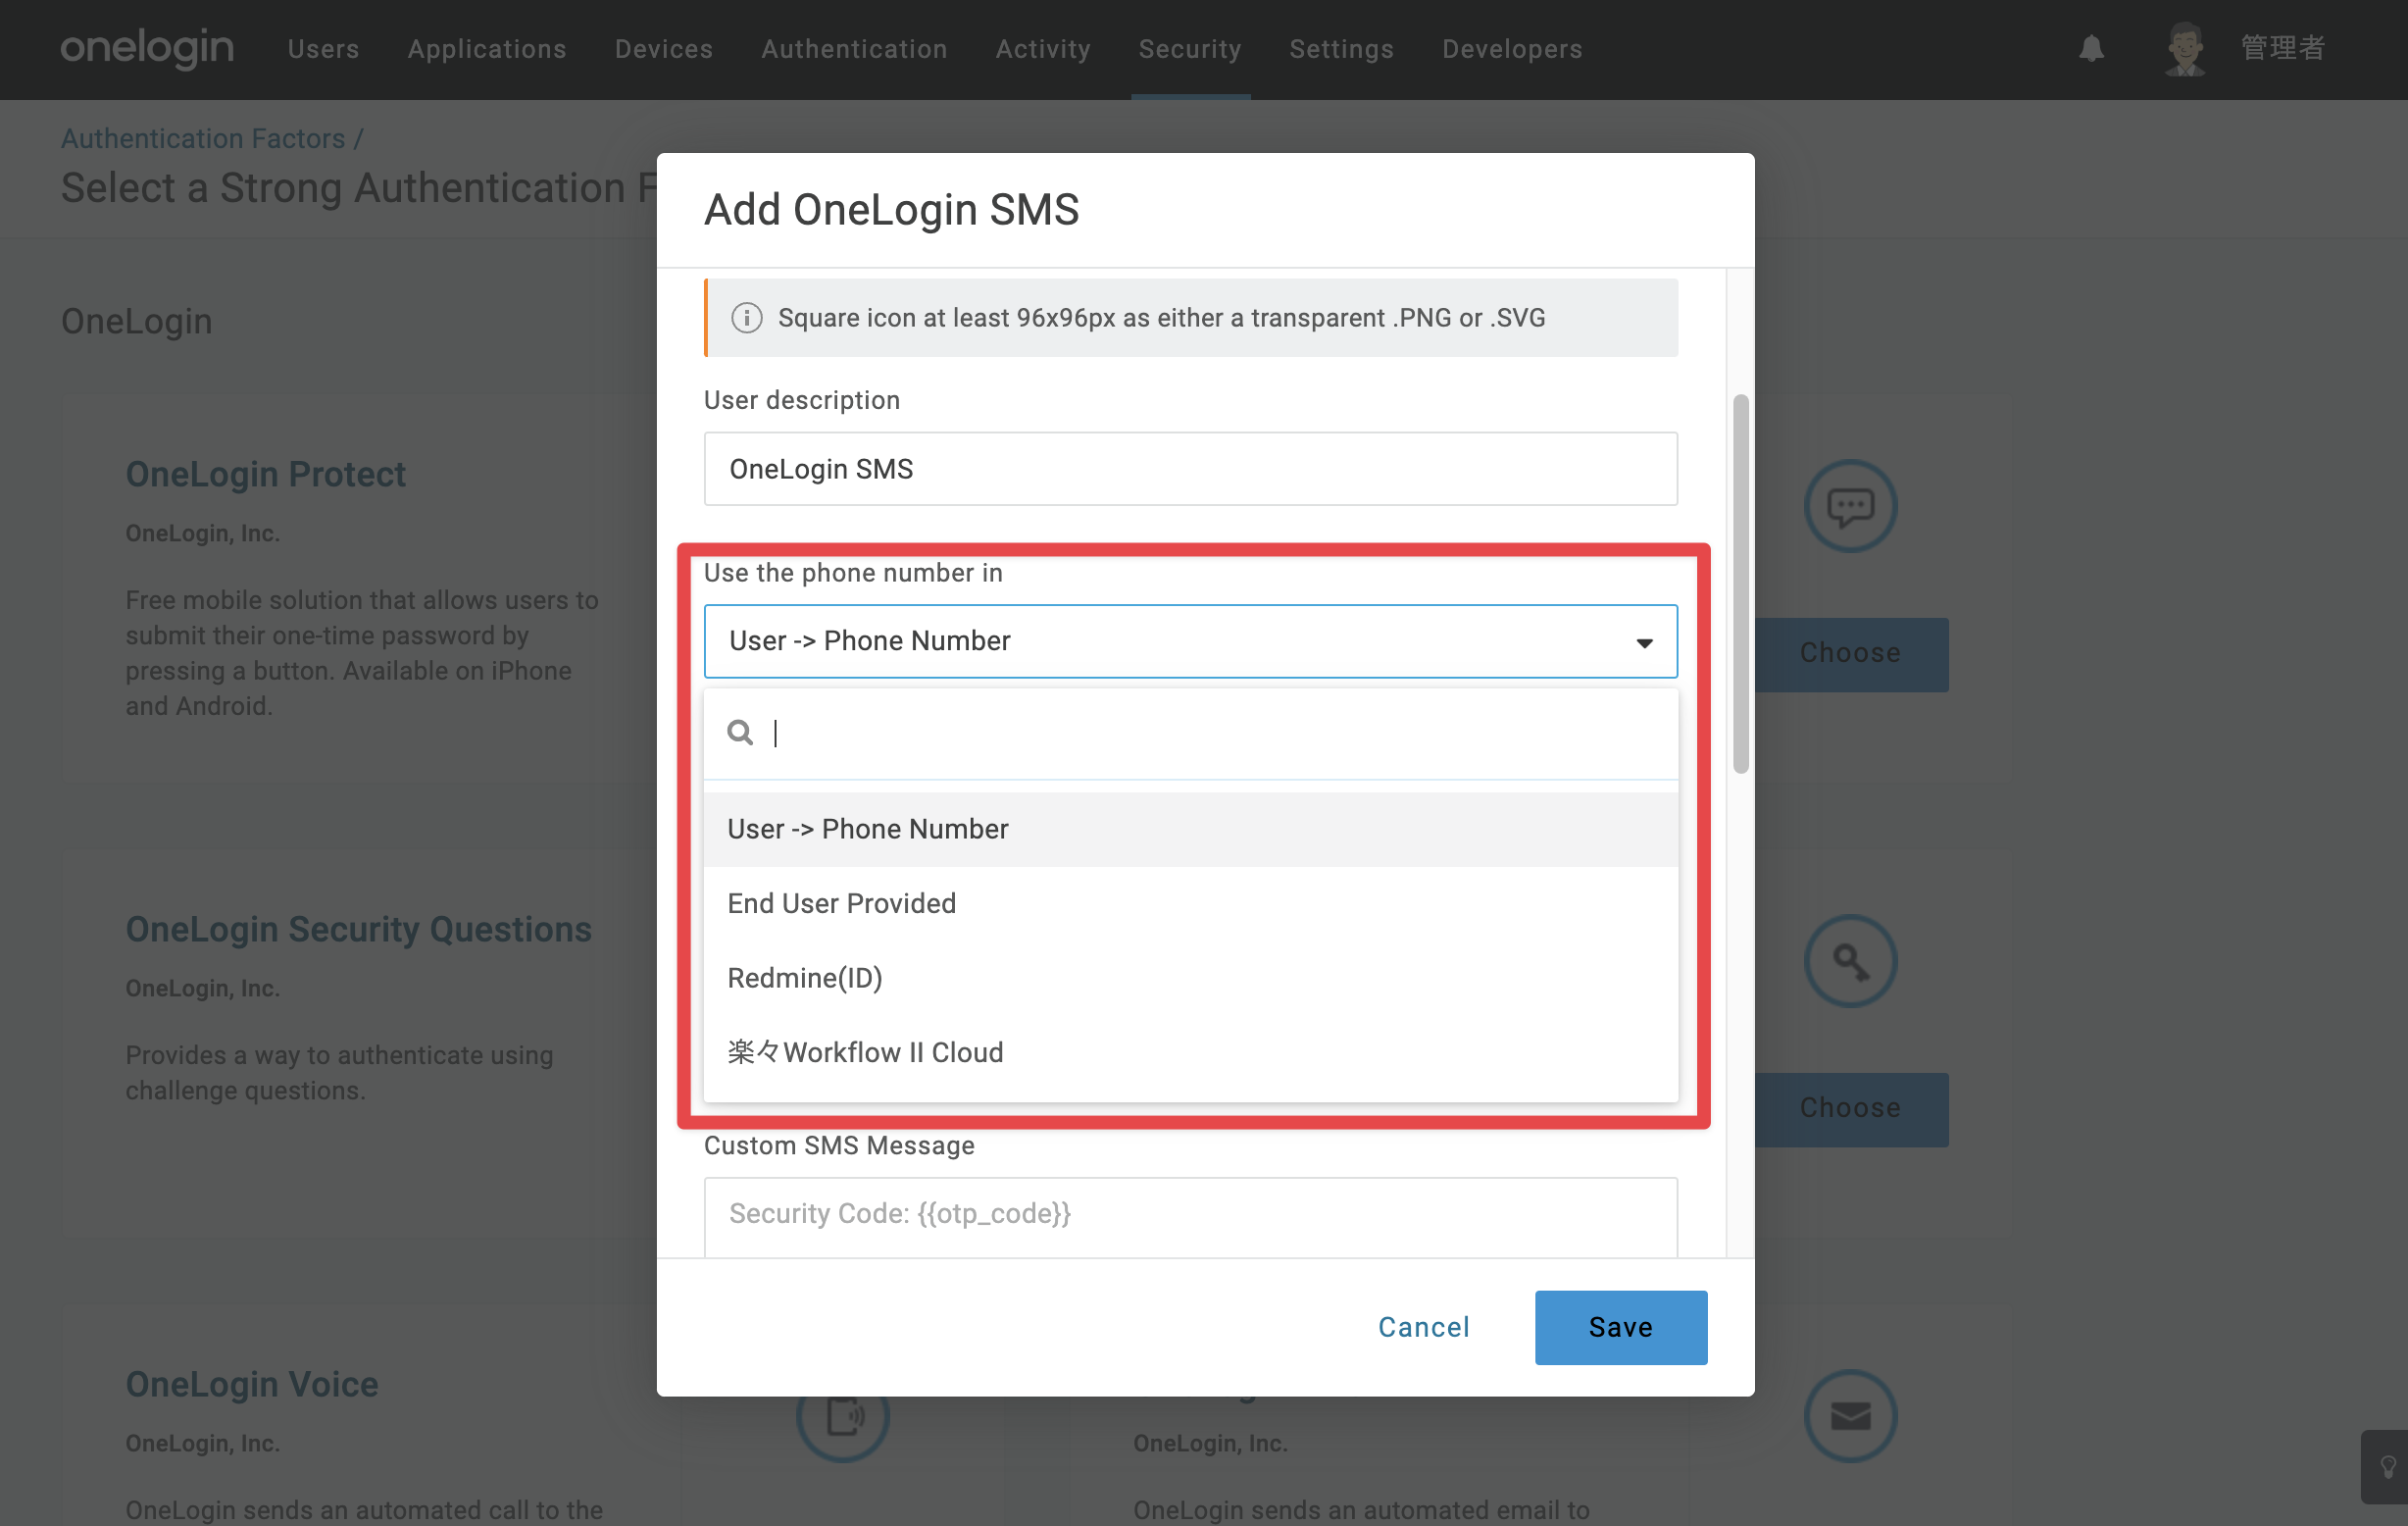Click the User description field

click(x=1190, y=469)
